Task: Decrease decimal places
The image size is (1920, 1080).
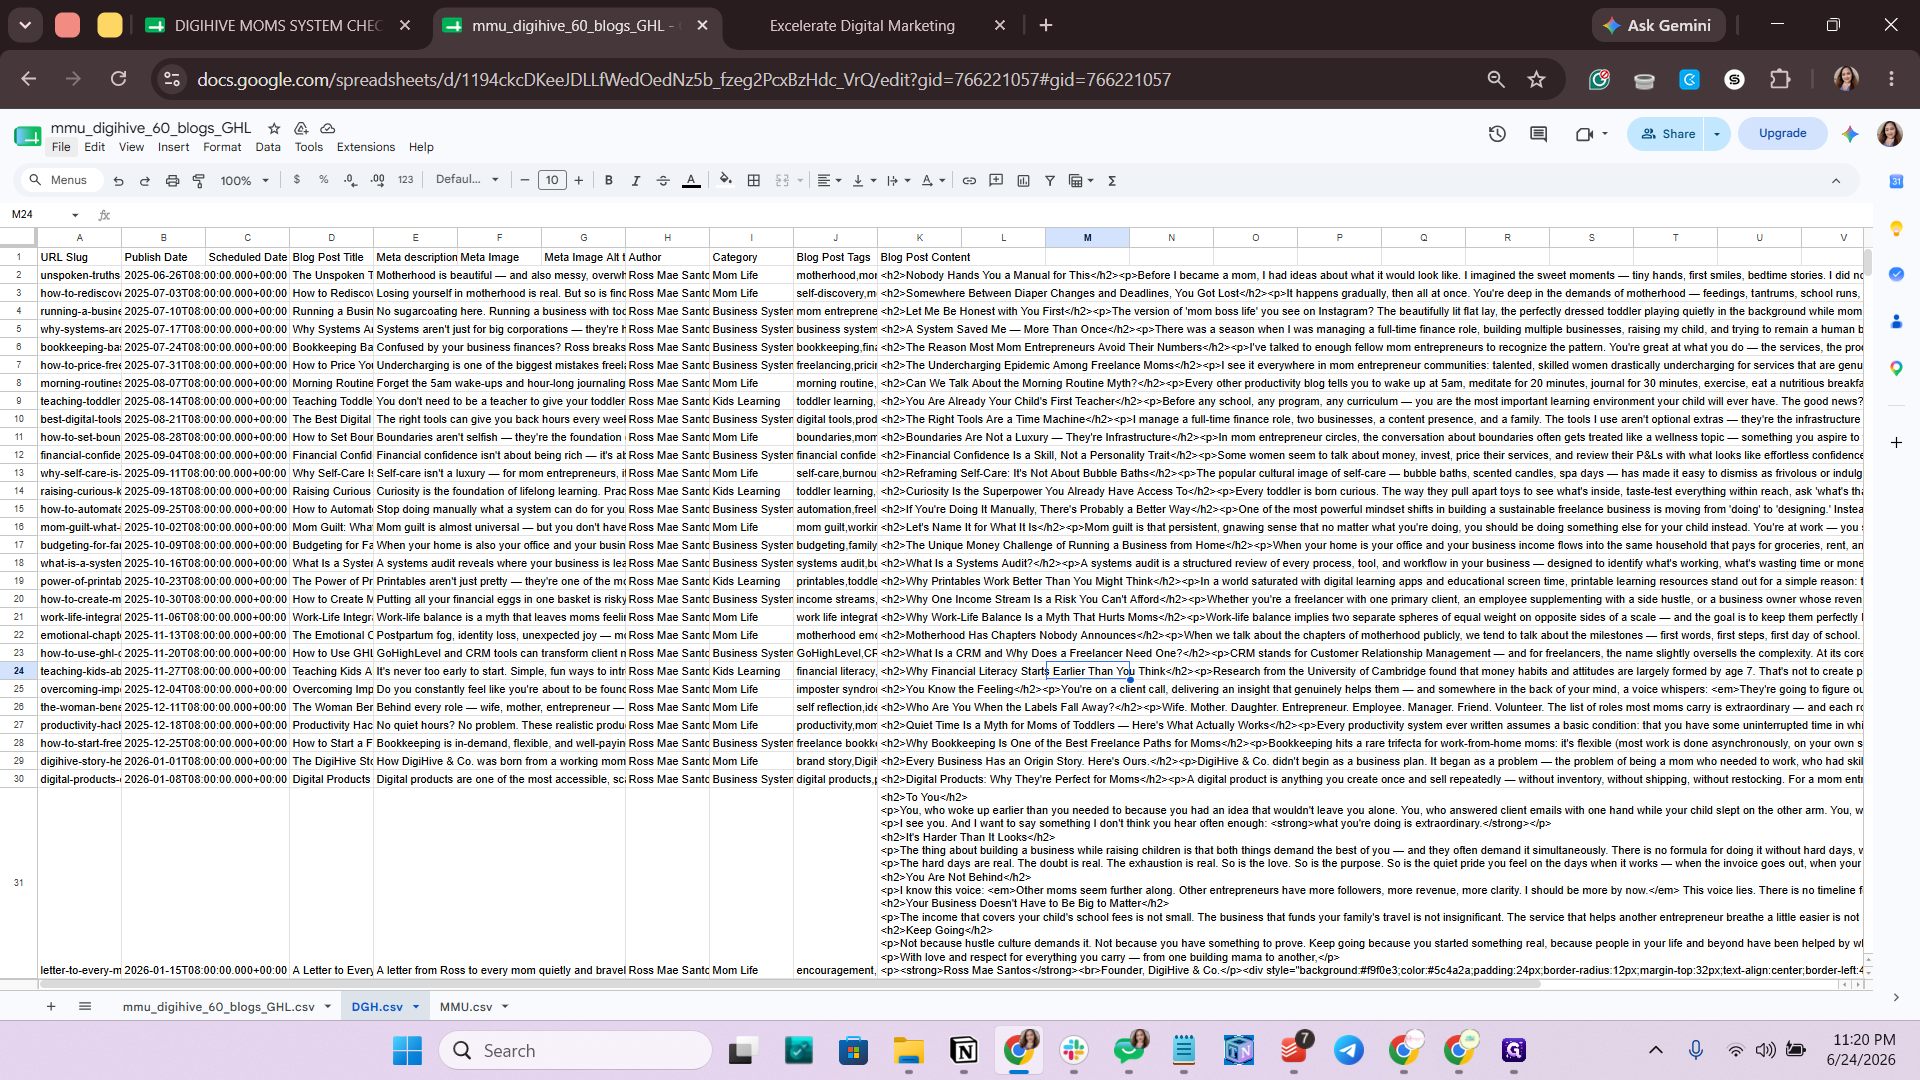Action: (350, 180)
